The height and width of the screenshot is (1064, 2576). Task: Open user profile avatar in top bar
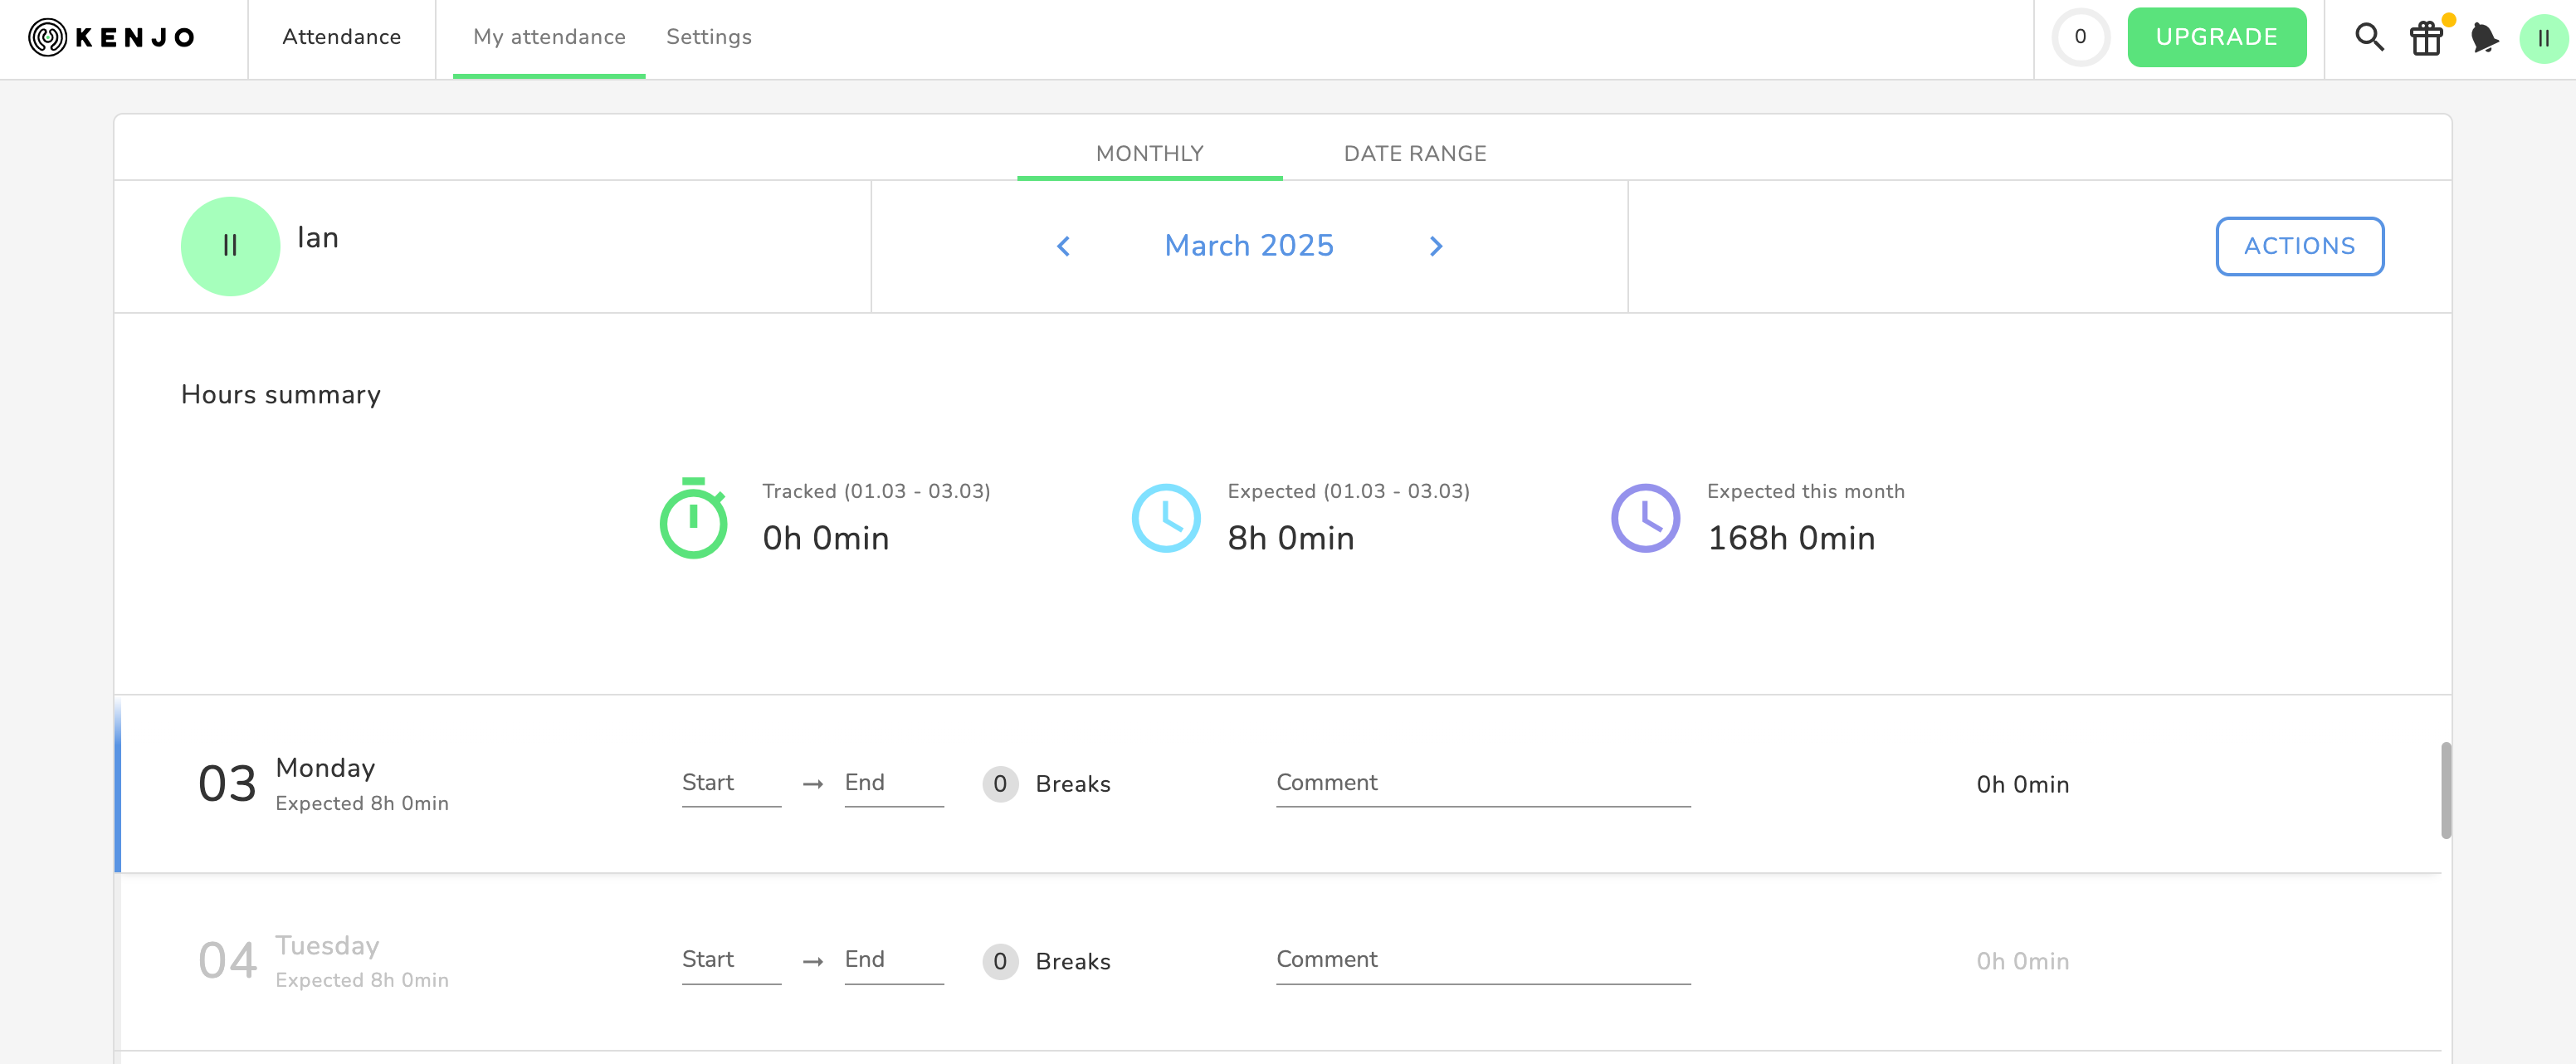(x=2542, y=38)
